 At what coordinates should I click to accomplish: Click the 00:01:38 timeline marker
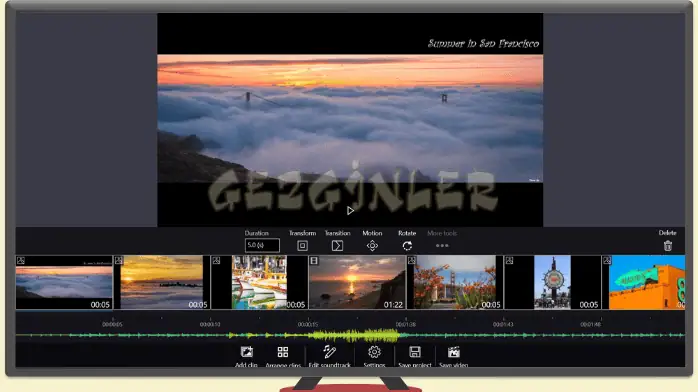(x=406, y=324)
